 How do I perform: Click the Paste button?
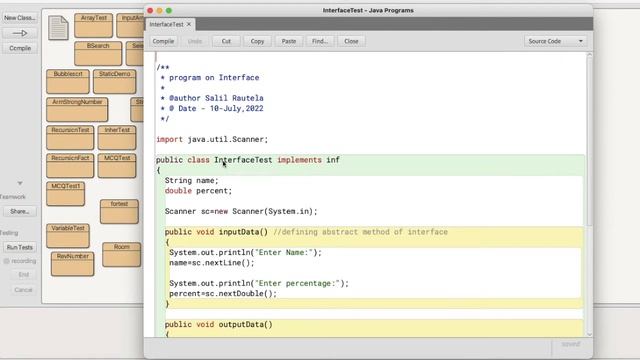(289, 41)
